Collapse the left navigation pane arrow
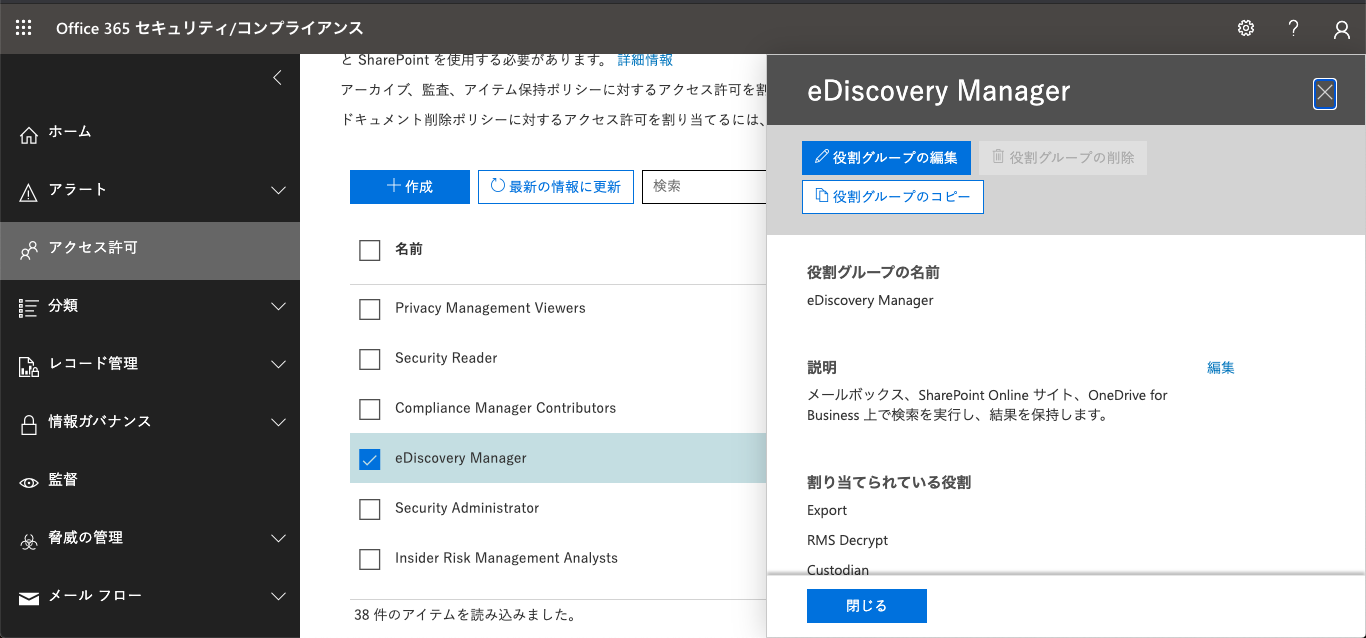1366x638 pixels. point(278,78)
